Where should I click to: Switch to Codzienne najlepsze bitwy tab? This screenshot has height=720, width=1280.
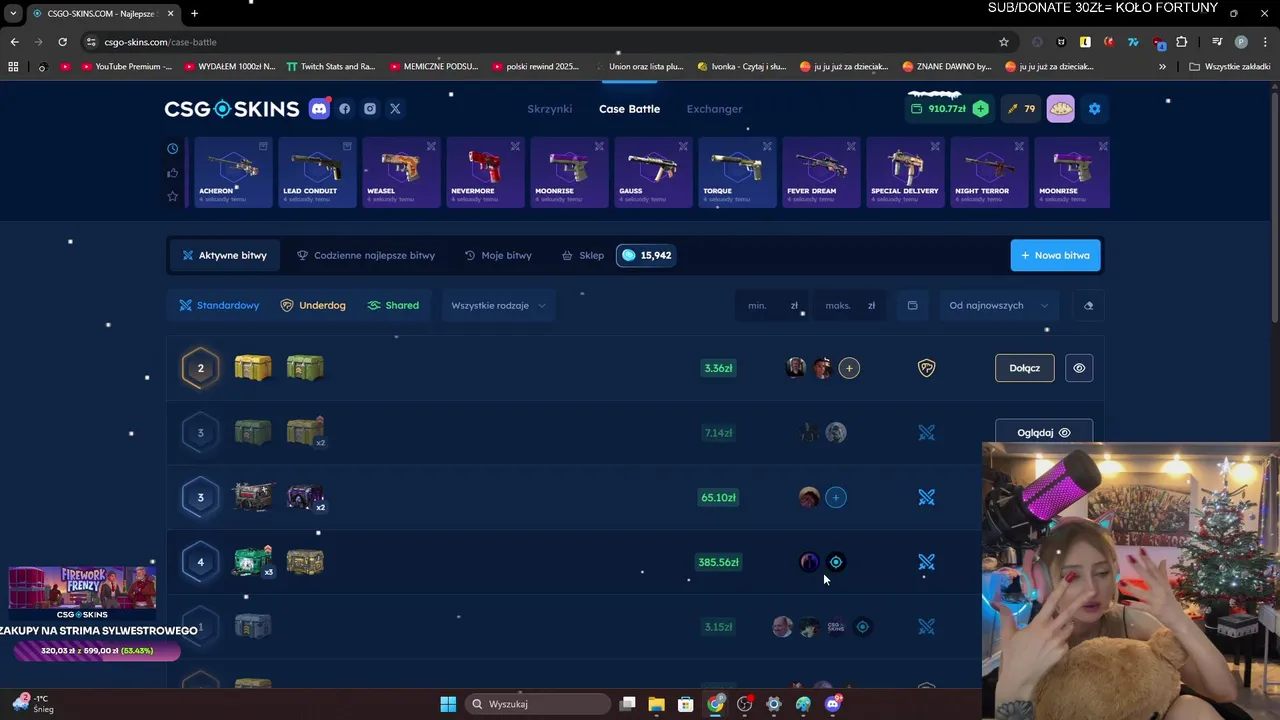pos(366,255)
